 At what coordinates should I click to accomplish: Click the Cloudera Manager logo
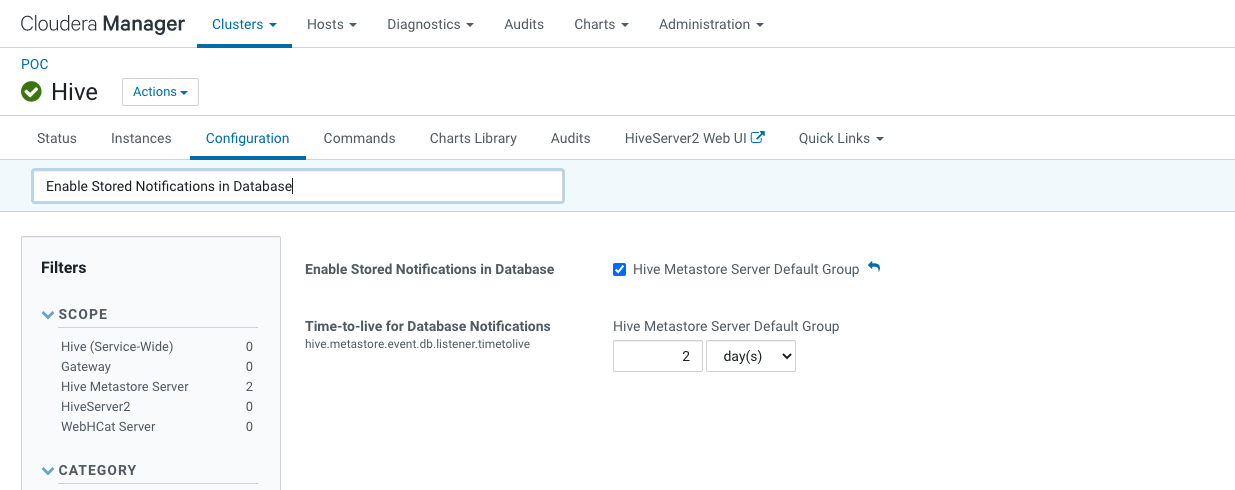tap(103, 24)
